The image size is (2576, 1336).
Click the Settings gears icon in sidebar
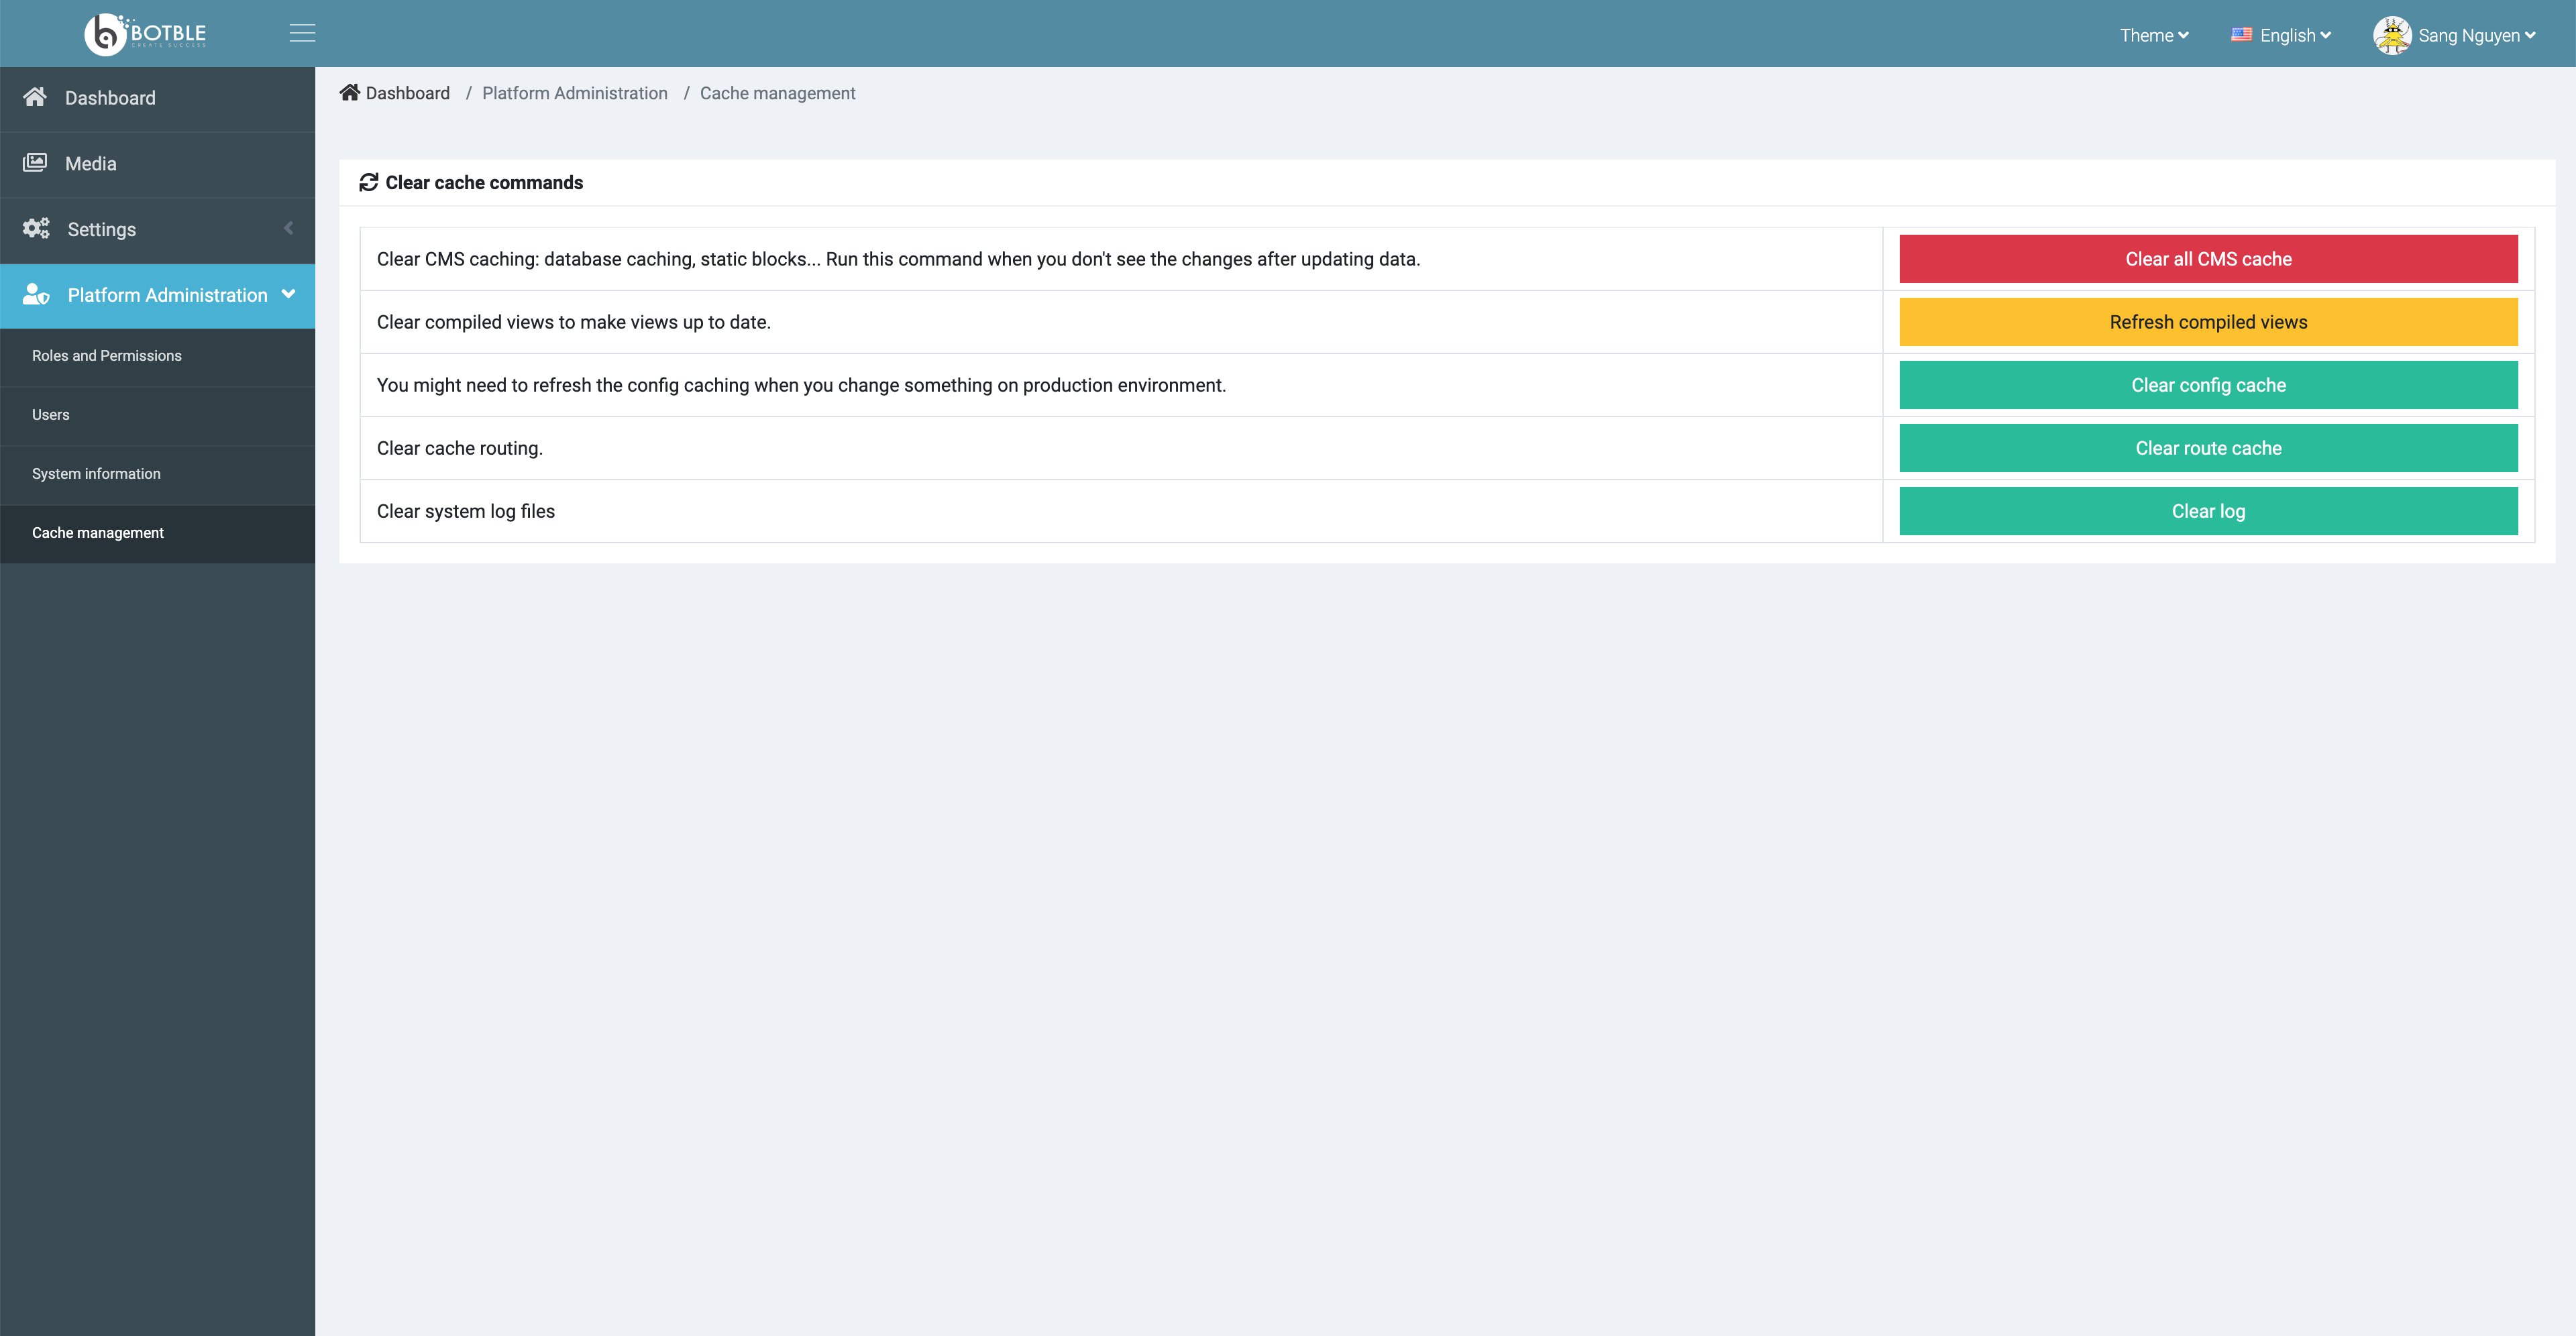(x=36, y=228)
